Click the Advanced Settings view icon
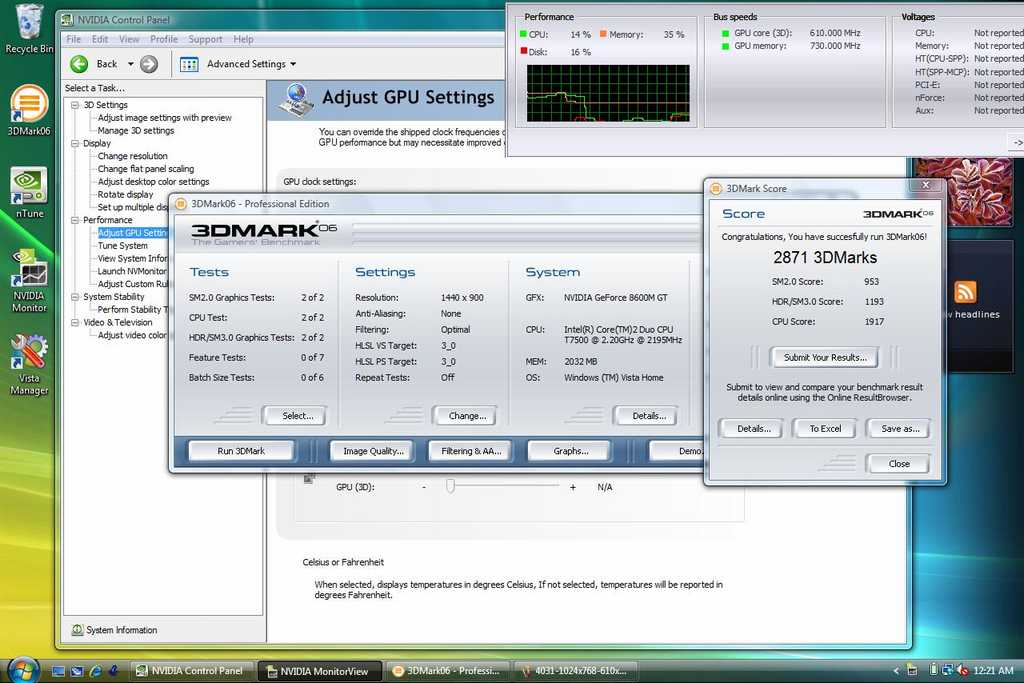The image size is (1024, 683). [x=189, y=64]
